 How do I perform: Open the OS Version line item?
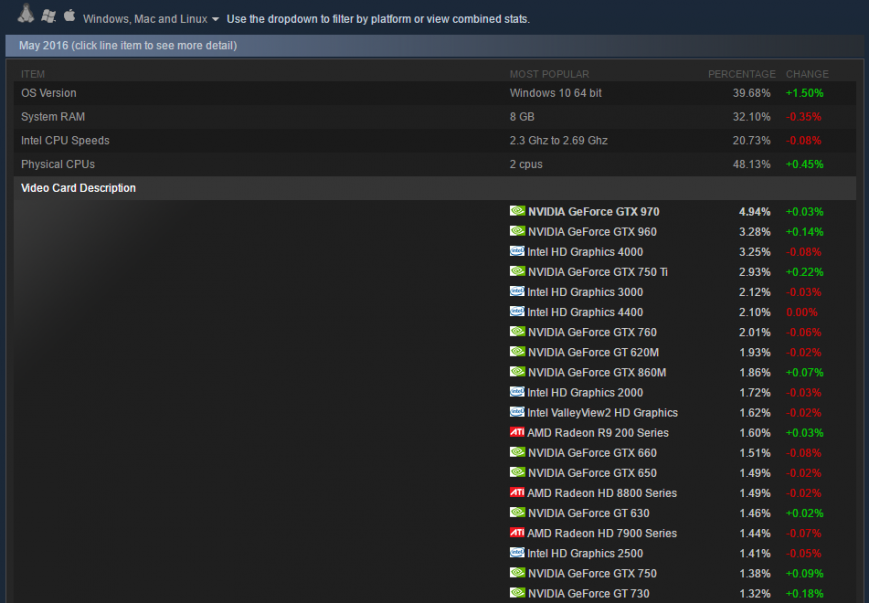pyautogui.click(x=434, y=93)
